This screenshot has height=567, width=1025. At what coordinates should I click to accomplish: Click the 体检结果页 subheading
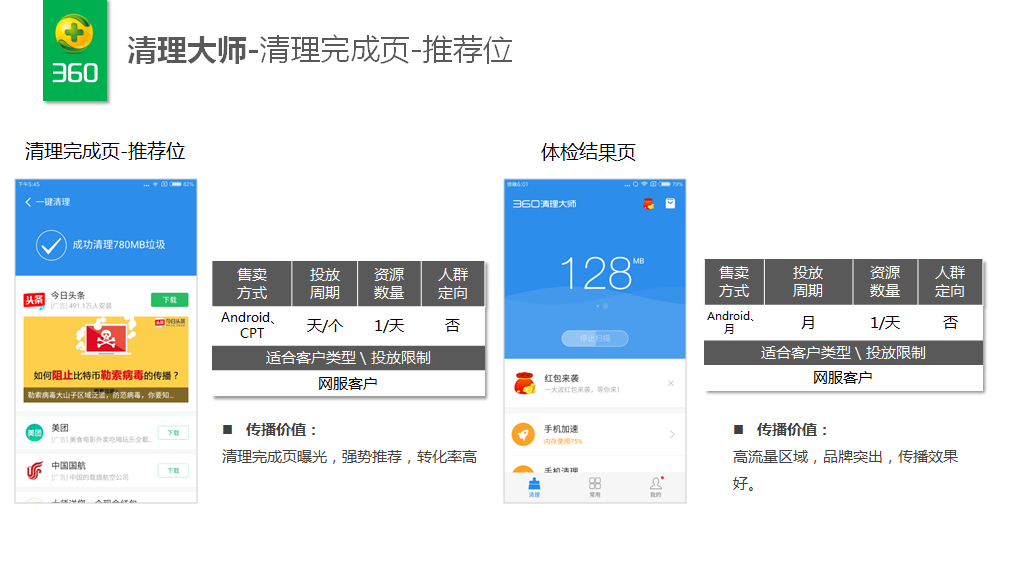pyautogui.click(x=588, y=152)
